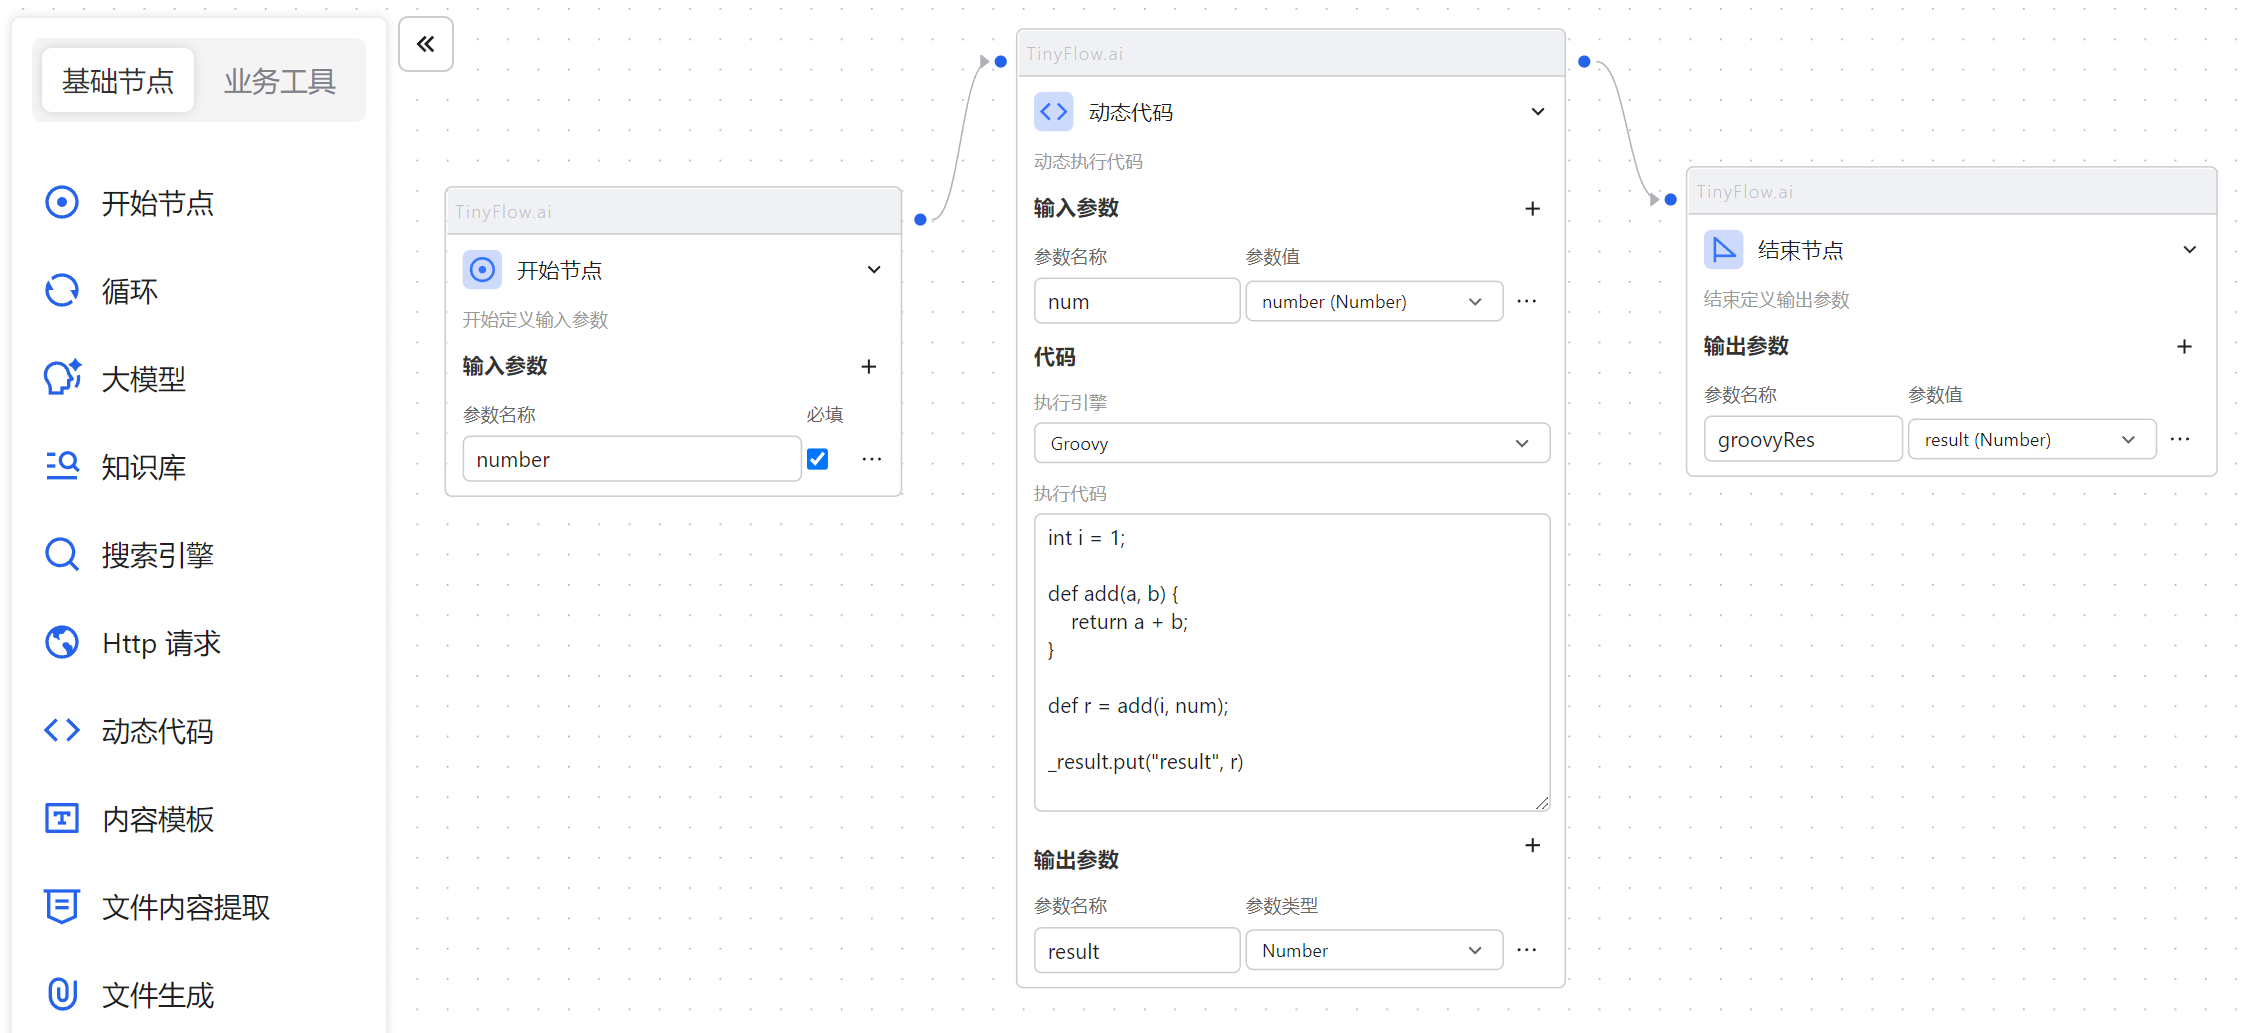Open more options for the result output parameter
This screenshot has width=2257, height=1033.
coord(1527,950)
